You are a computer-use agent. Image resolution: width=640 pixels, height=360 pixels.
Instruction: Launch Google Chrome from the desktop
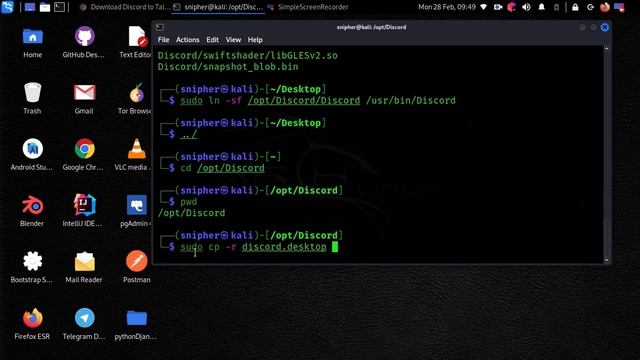84,155
